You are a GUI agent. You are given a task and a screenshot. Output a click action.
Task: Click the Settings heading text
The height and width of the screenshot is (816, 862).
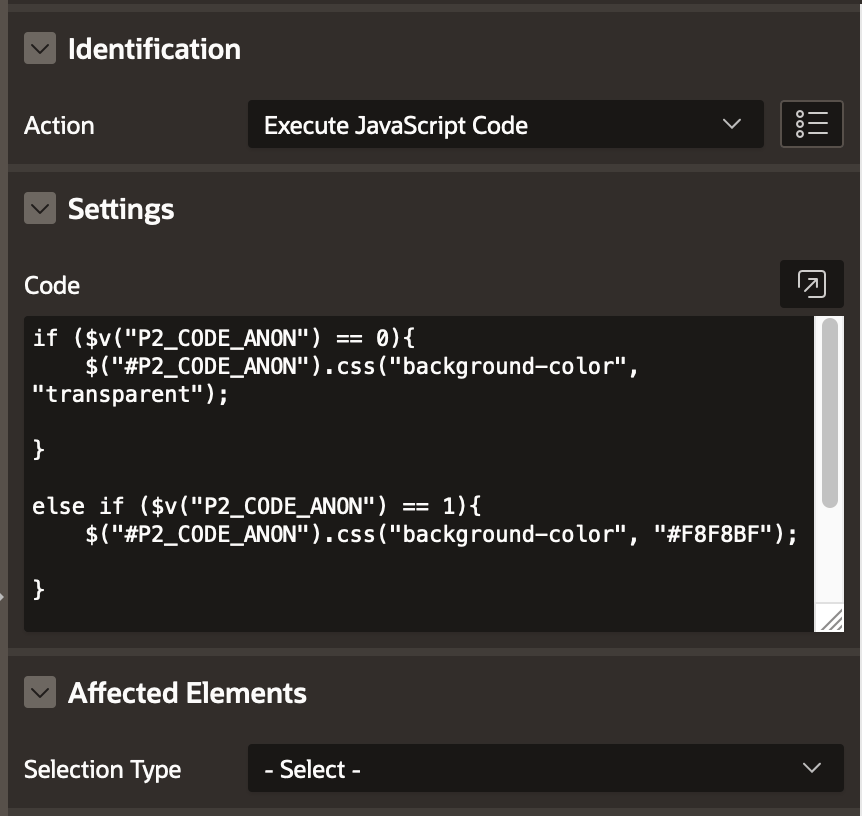(121, 209)
